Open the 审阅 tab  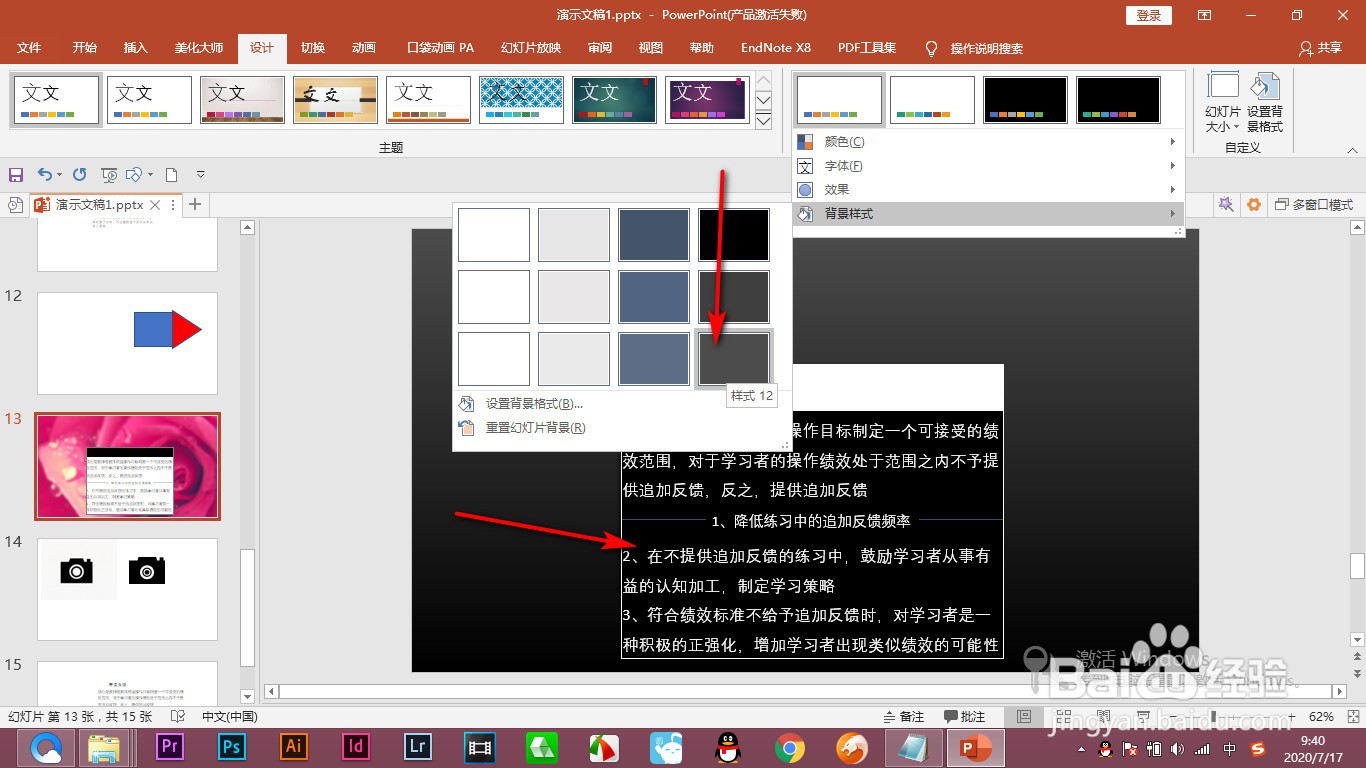[x=600, y=48]
